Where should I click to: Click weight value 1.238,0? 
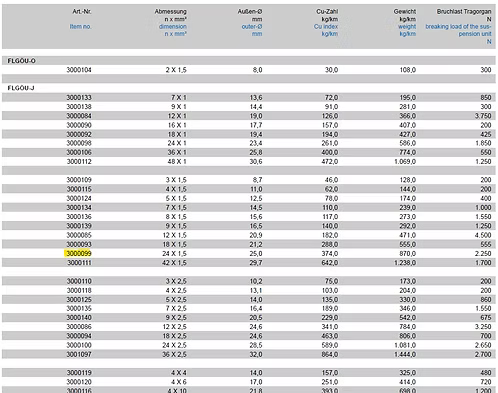(x=405, y=263)
